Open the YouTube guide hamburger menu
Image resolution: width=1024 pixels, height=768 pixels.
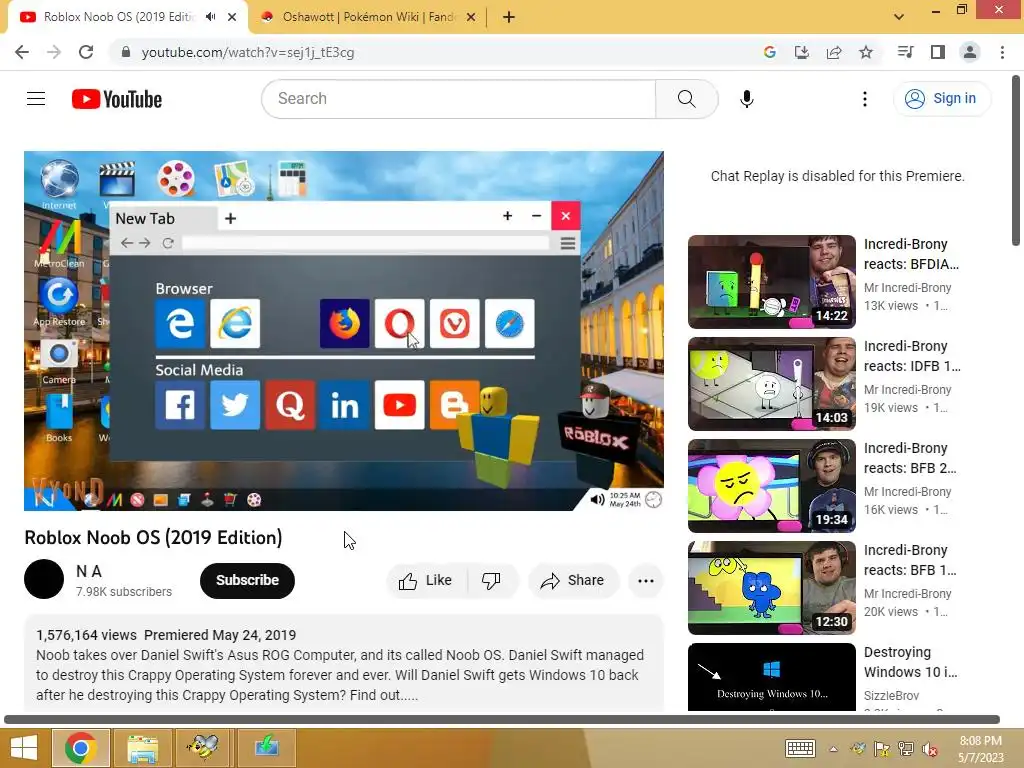coord(36,99)
